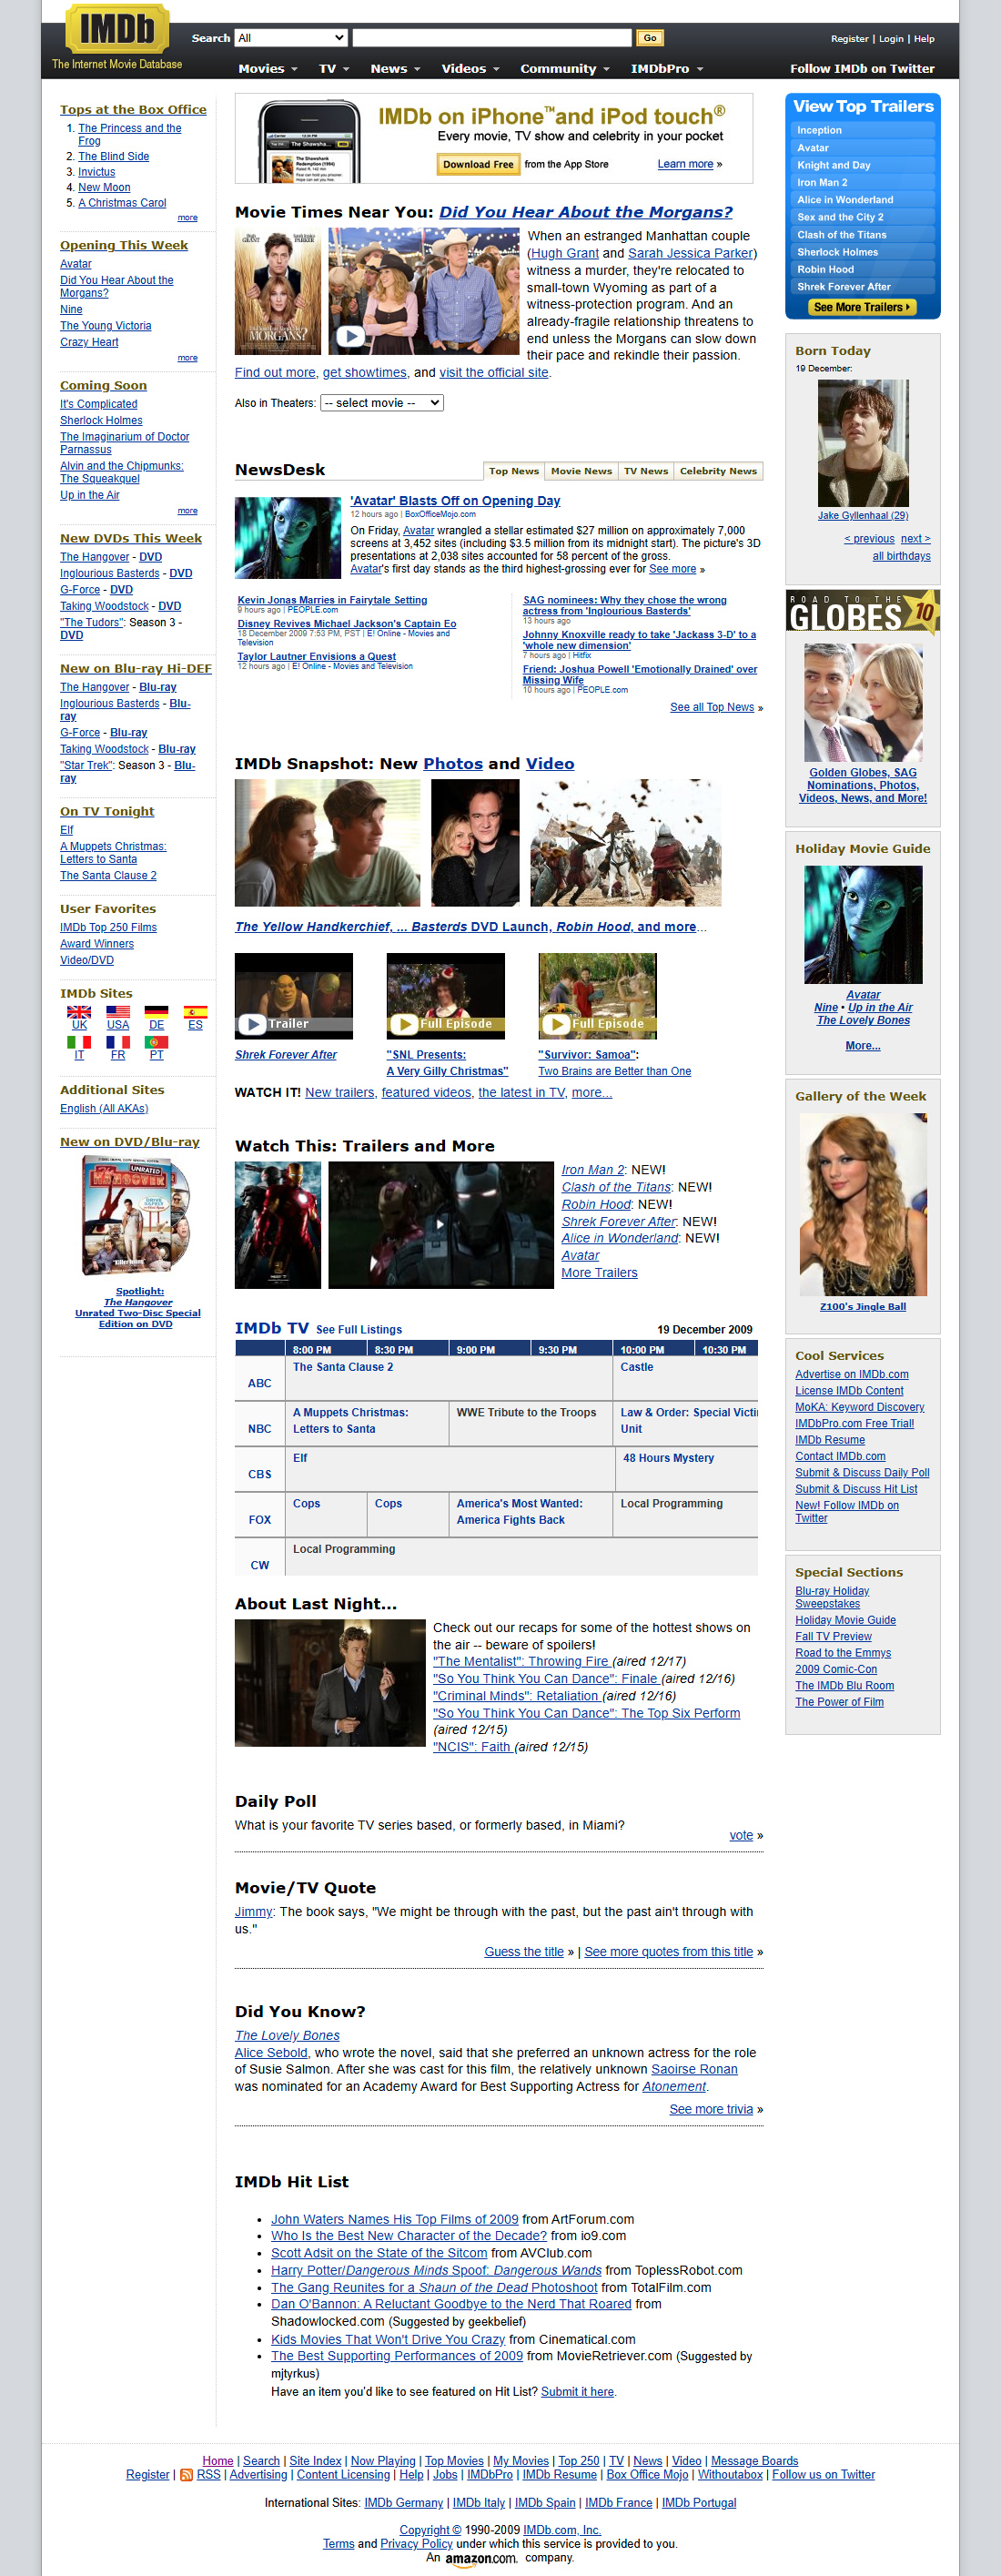Click the next birthdays link

[x=916, y=539]
